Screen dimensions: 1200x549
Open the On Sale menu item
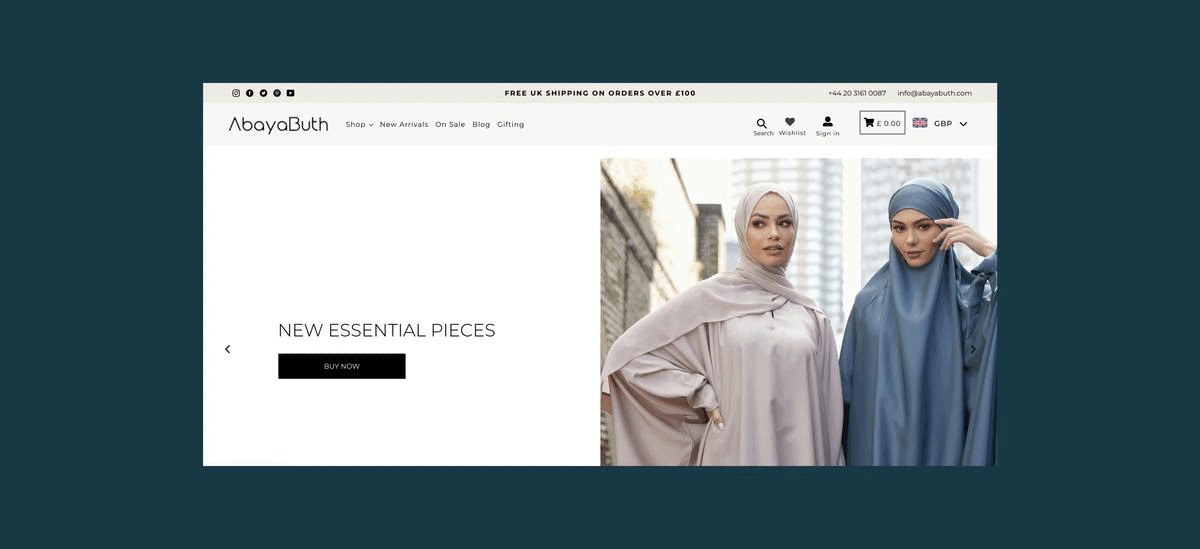coord(450,125)
